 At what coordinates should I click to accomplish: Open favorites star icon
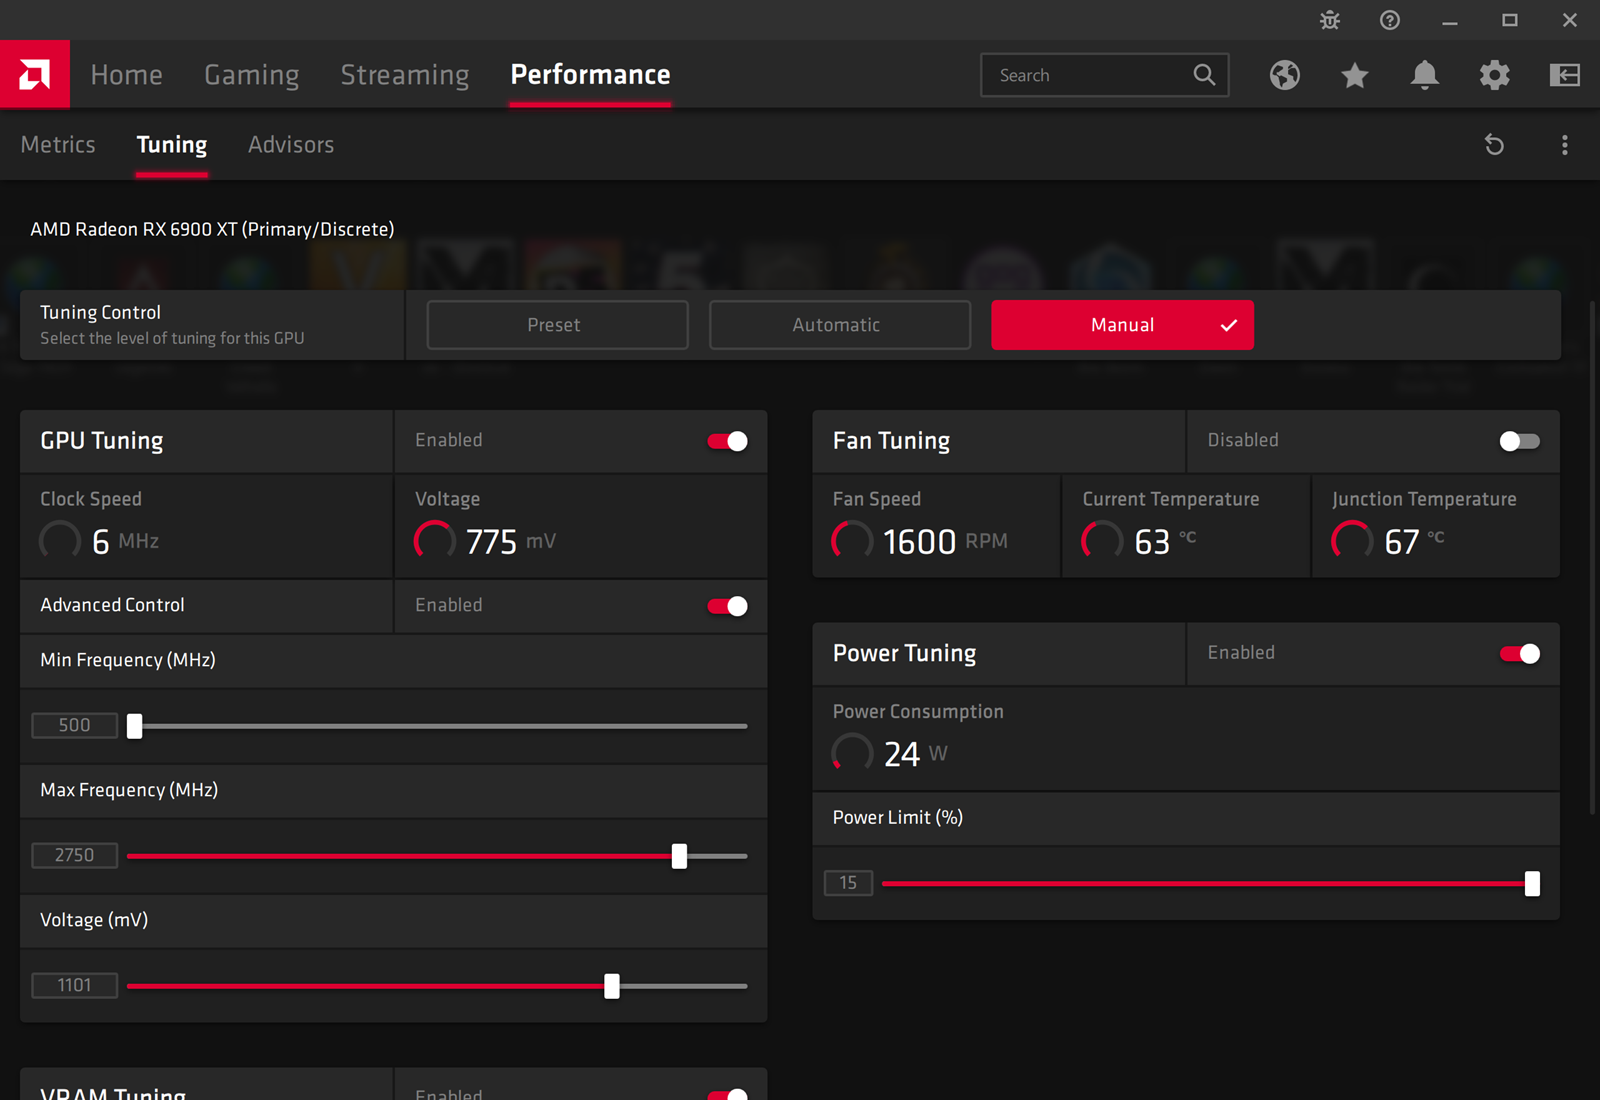point(1355,75)
